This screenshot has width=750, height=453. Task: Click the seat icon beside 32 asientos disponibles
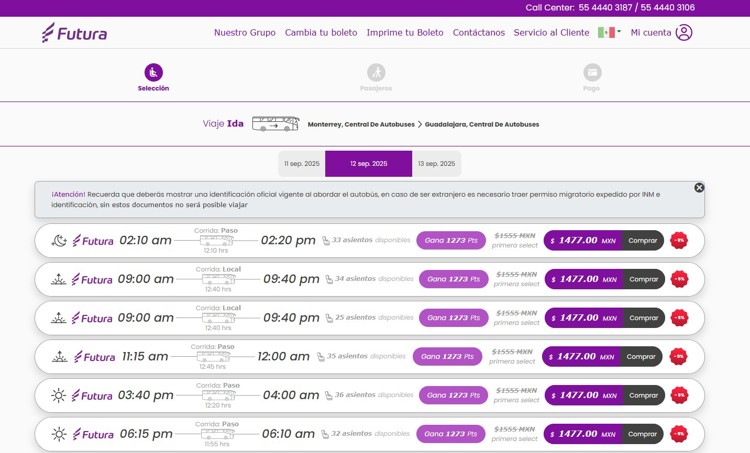pos(325,434)
